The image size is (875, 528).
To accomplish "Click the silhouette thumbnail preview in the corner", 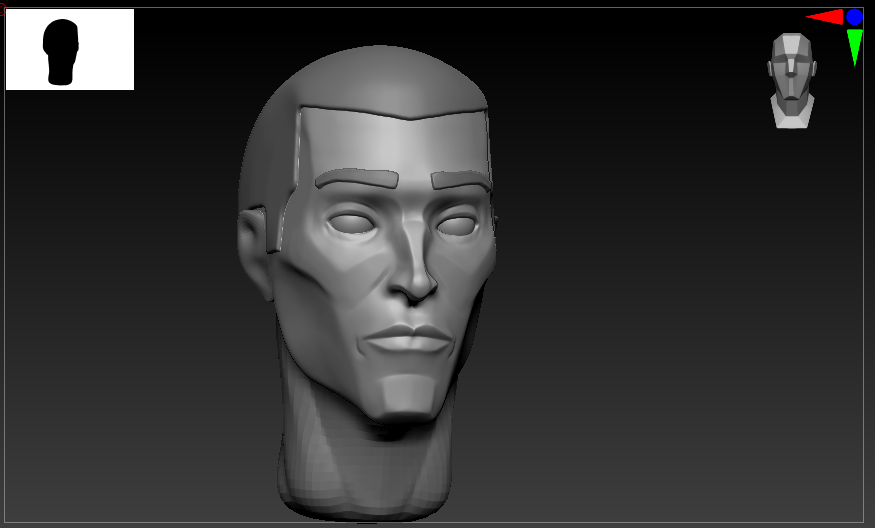I will [x=70, y=49].
